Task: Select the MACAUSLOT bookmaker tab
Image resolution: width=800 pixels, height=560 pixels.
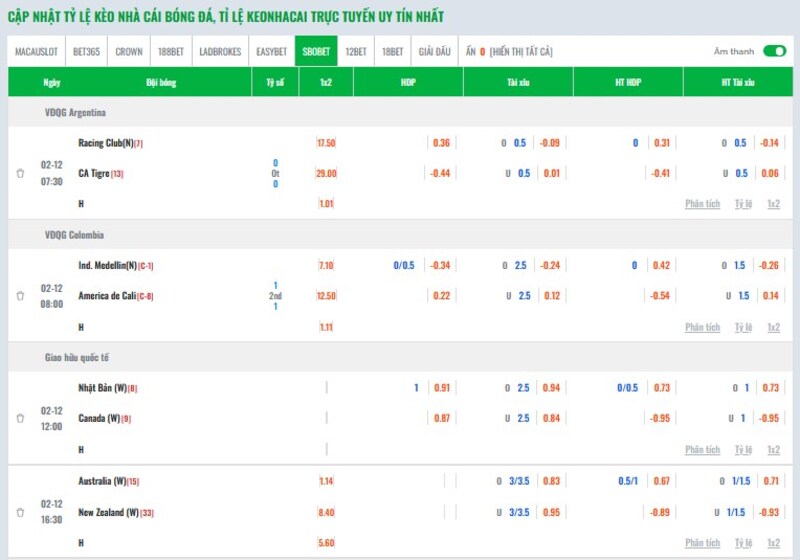Action: click(x=38, y=51)
